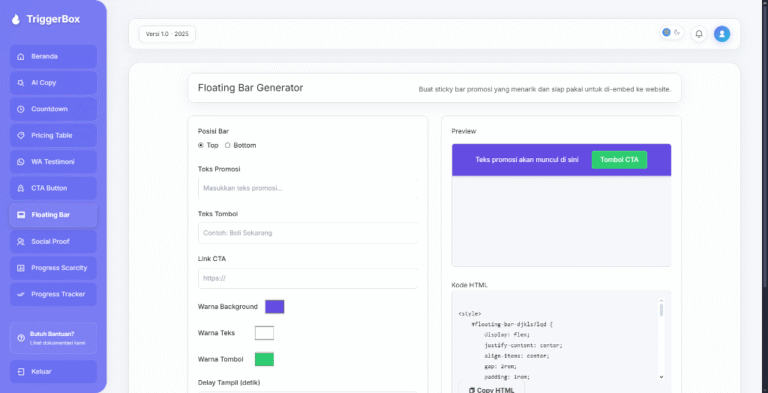Go to the AI Copy page
Screen dimensions: 768x393
(x=53, y=83)
